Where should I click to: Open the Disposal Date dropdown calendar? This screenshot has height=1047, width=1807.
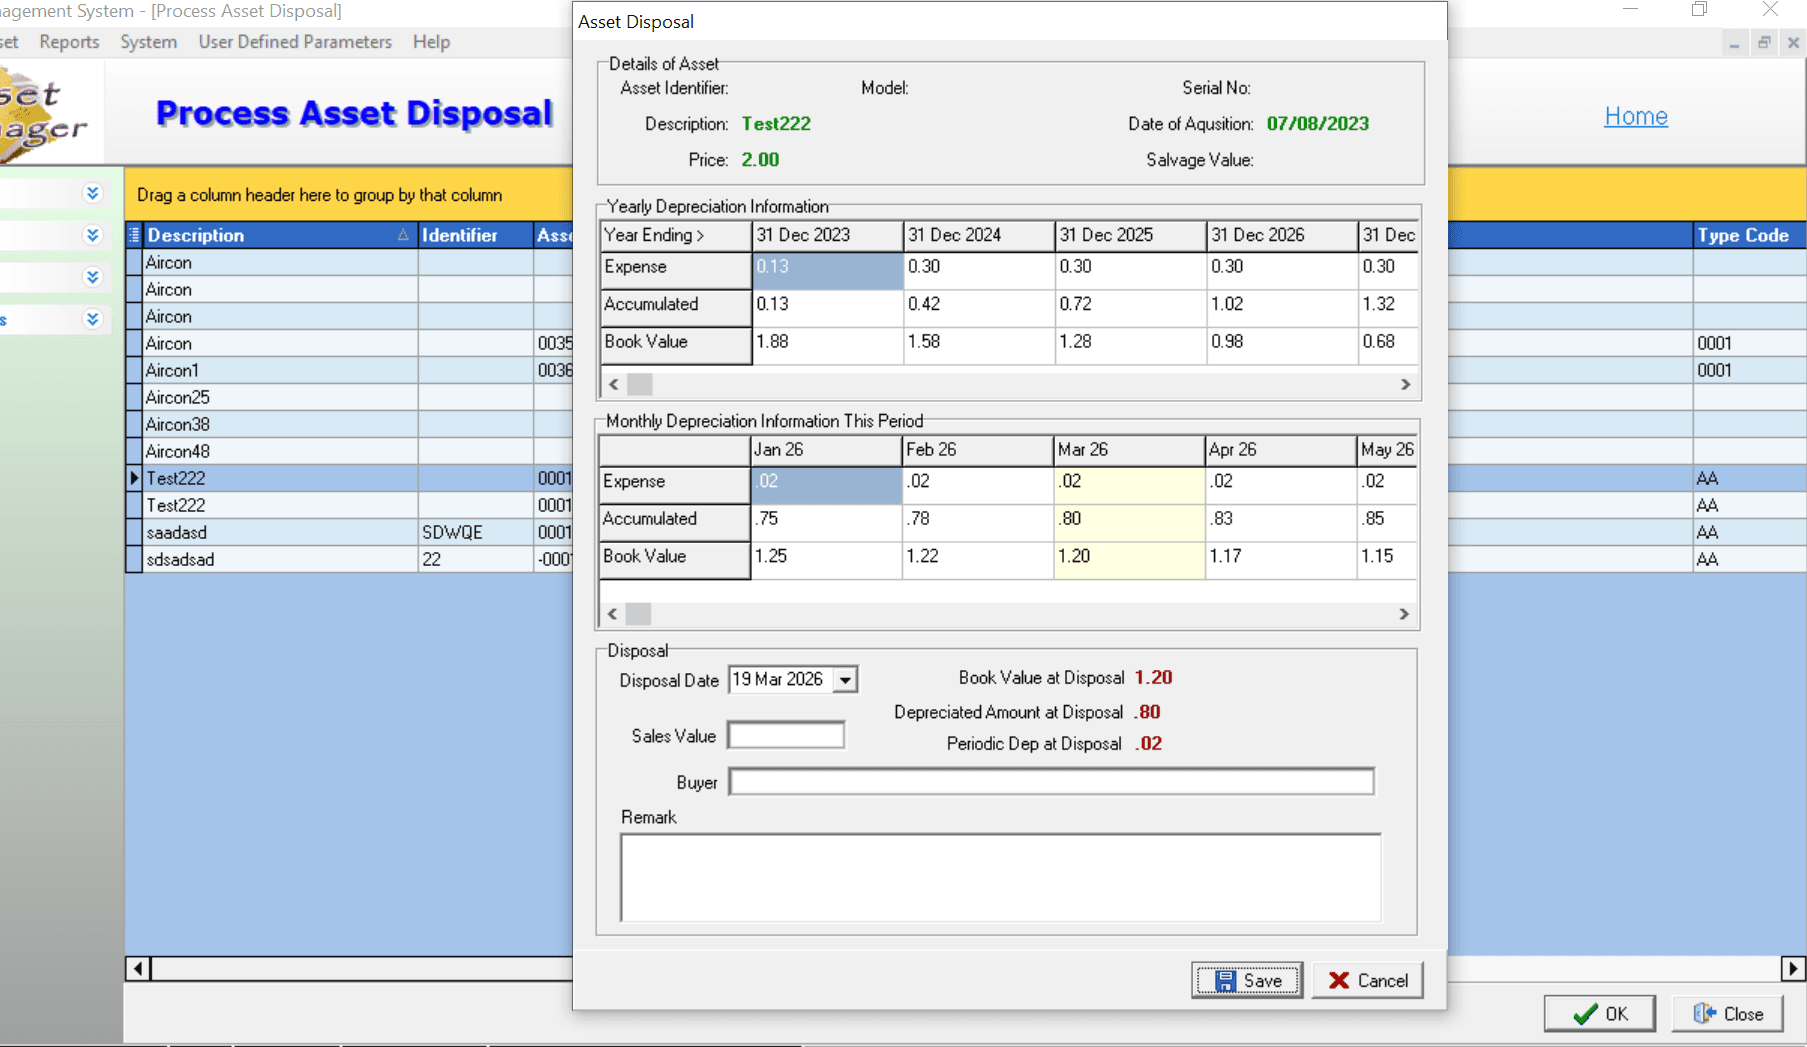point(846,680)
